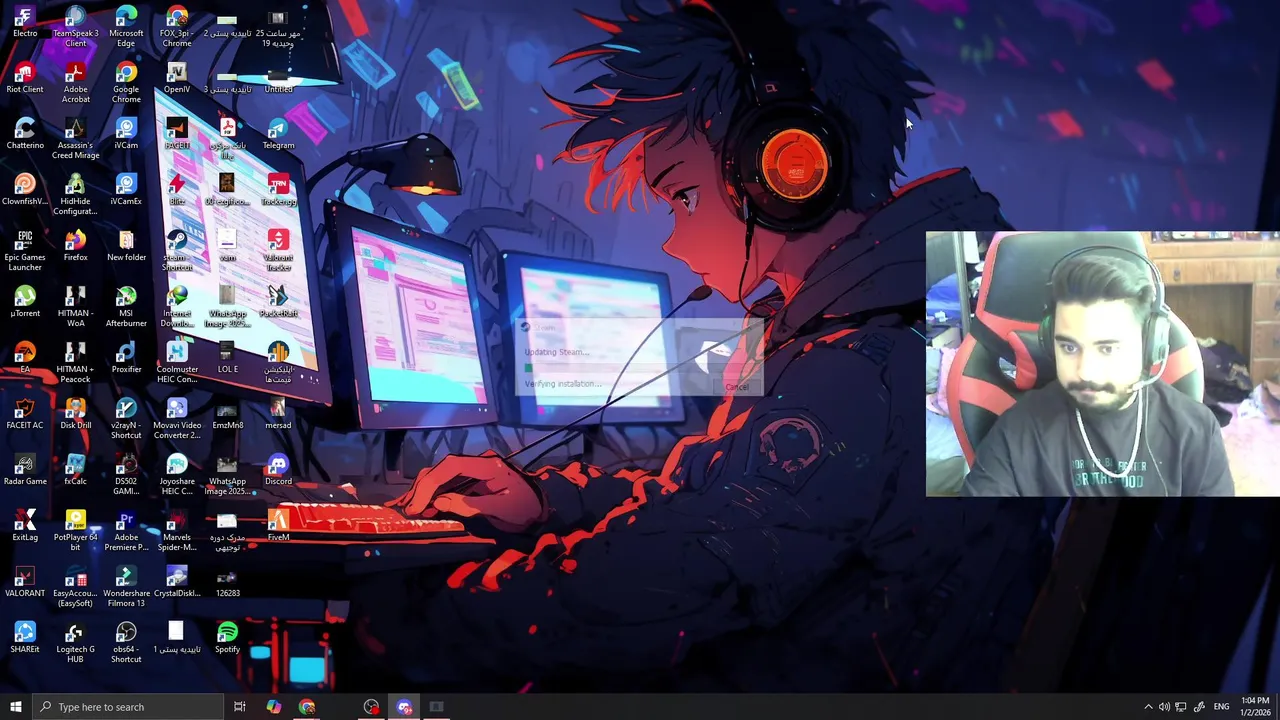Open the mersad image file

(x=278, y=414)
